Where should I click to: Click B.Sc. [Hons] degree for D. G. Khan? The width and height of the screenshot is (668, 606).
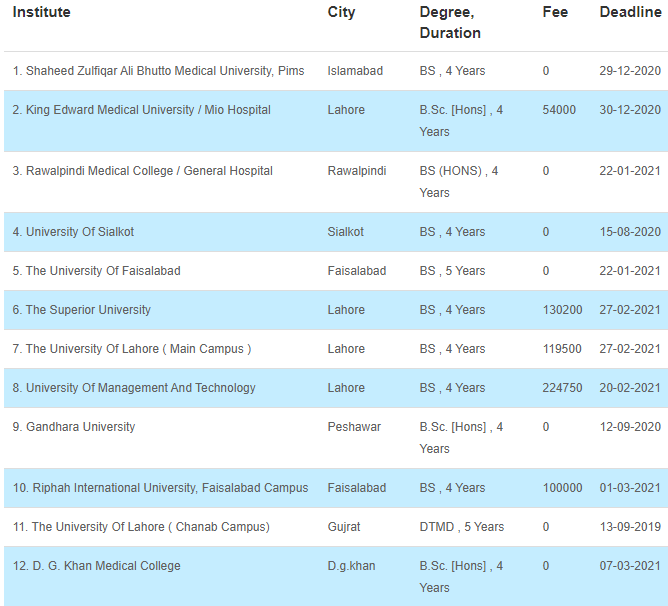(x=461, y=577)
